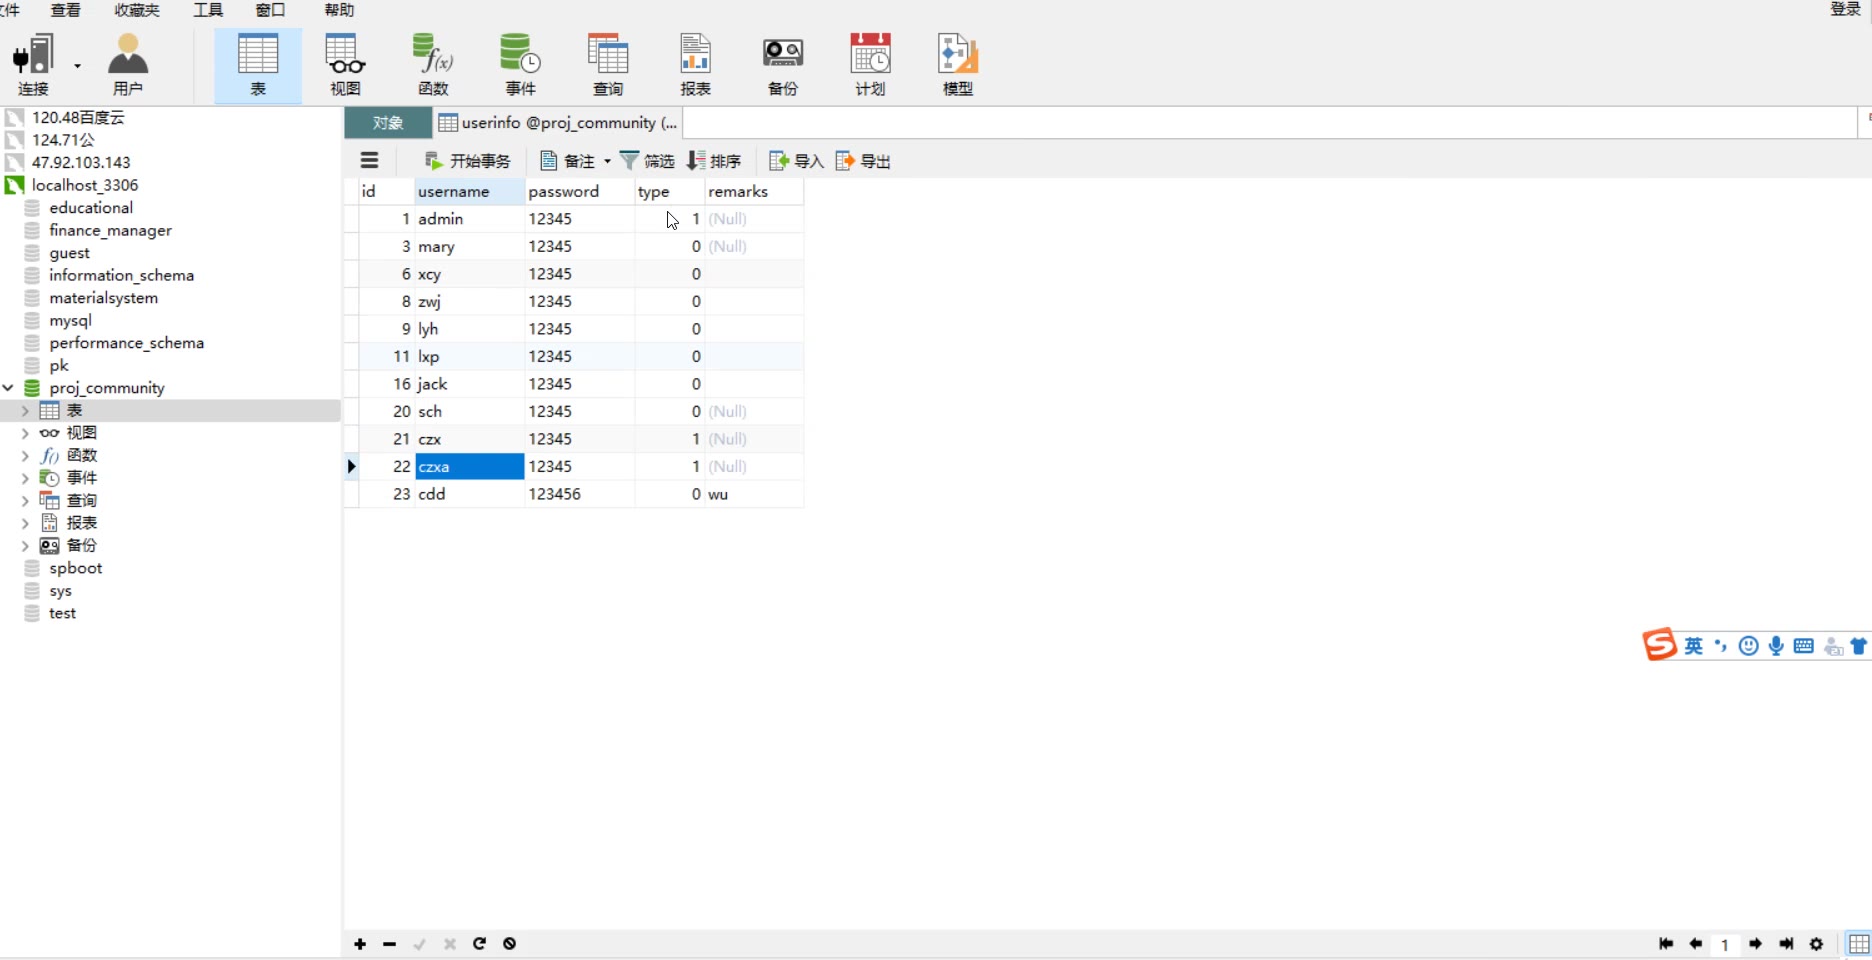1872x960 pixels.
Task: Select the materialsystem database
Action: point(103,298)
